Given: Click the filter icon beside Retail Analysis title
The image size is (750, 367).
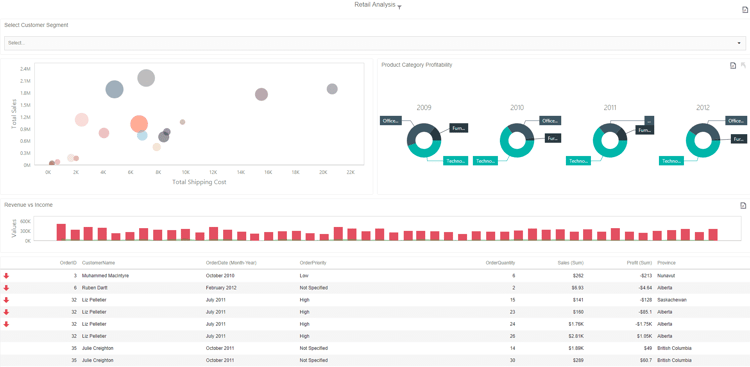Looking at the screenshot, I should (399, 7).
